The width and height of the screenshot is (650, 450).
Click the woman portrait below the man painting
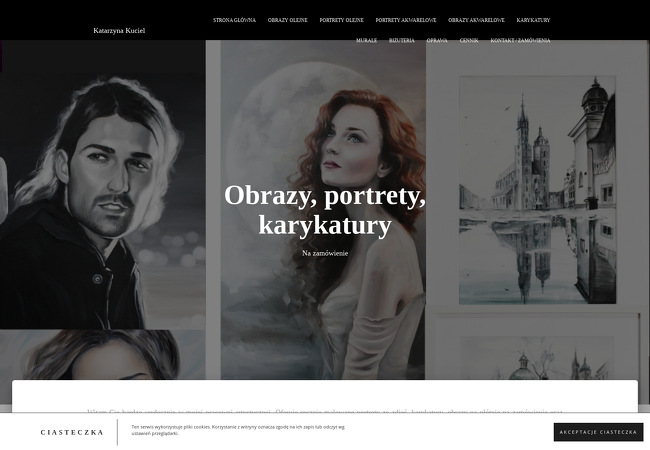(102, 355)
